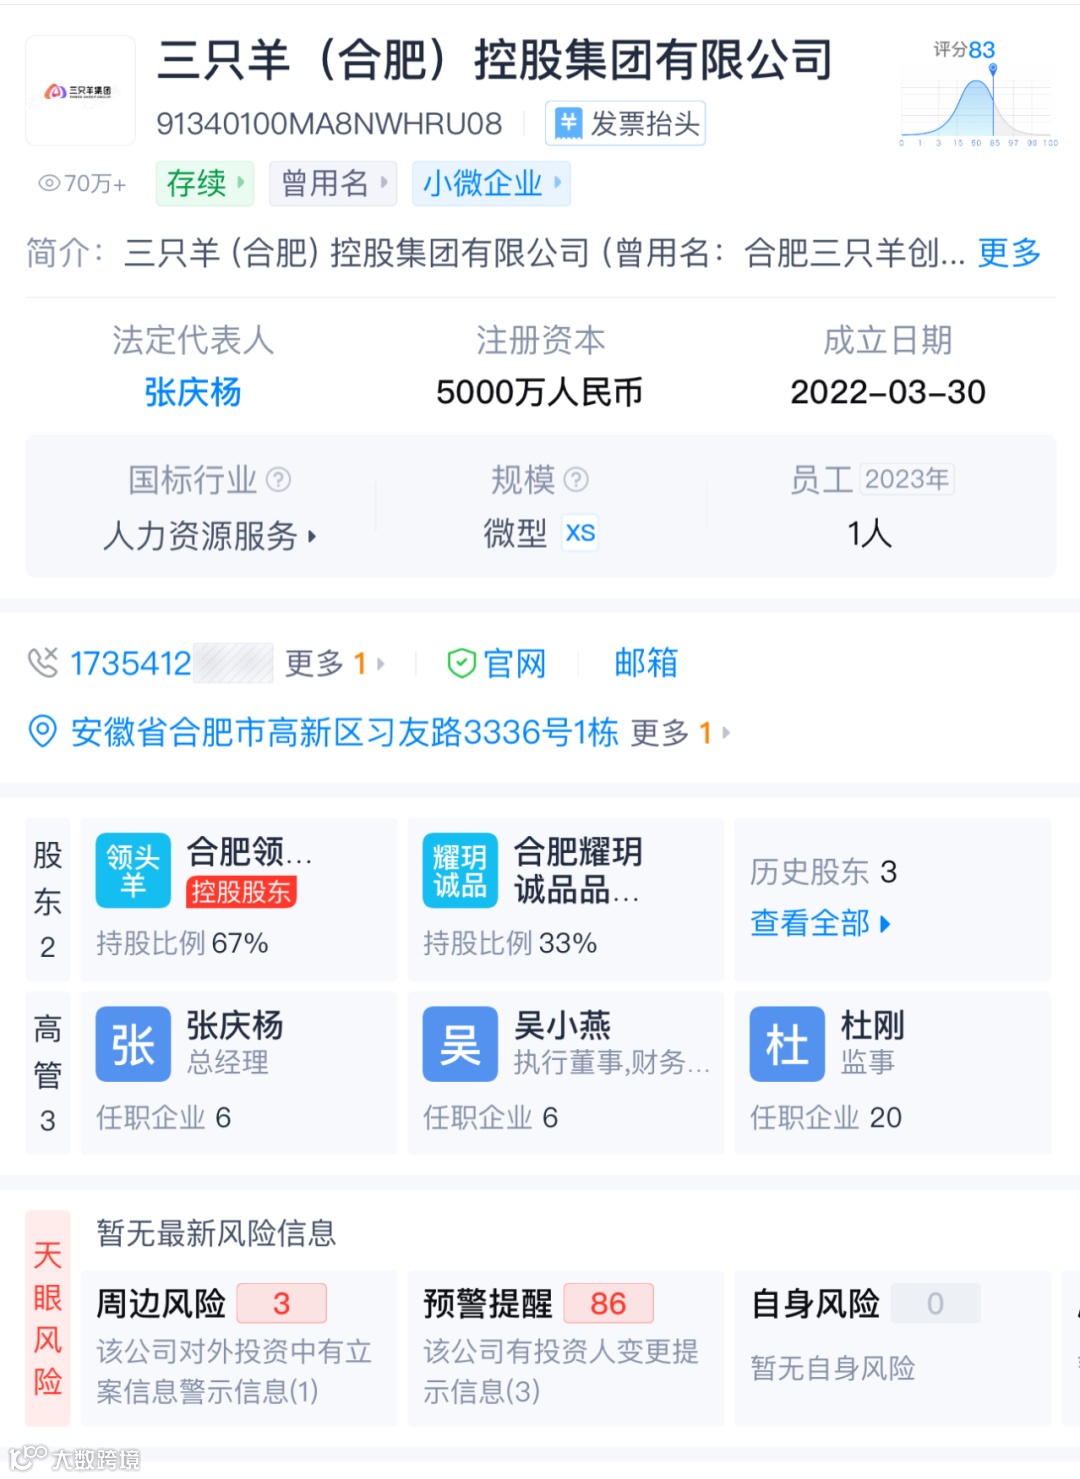
Task: Tap the invoice icon beside 发票抬头
Action: pos(569,124)
